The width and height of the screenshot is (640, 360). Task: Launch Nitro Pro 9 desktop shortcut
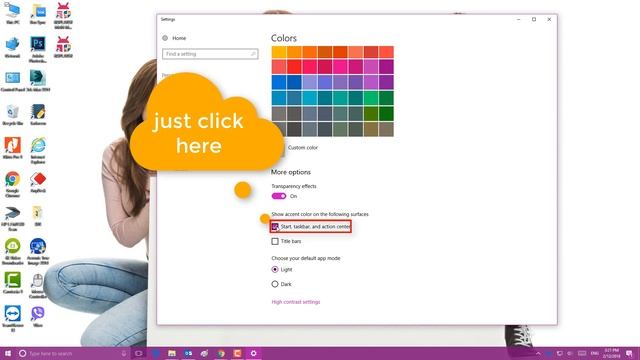pos(13,148)
